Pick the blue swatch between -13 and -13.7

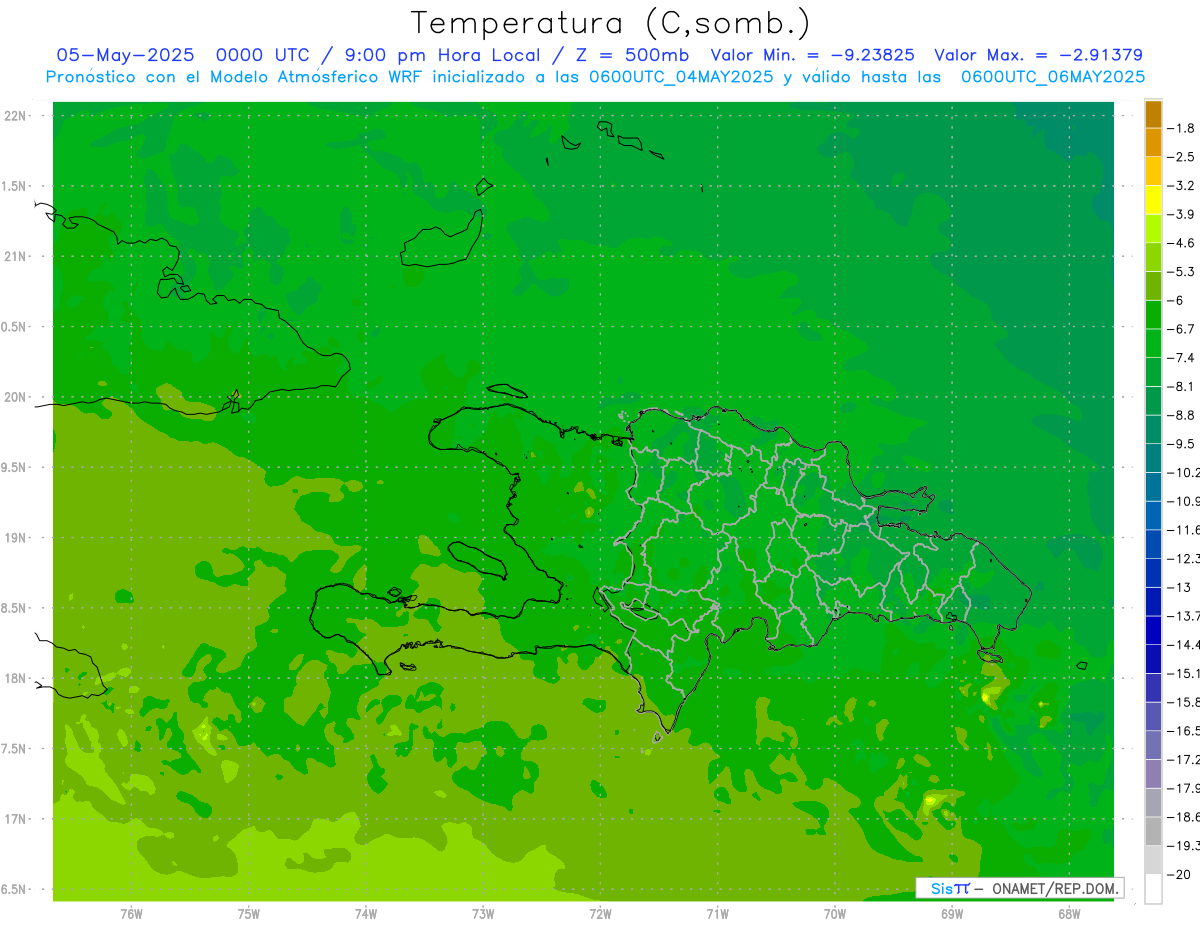(x=1153, y=602)
